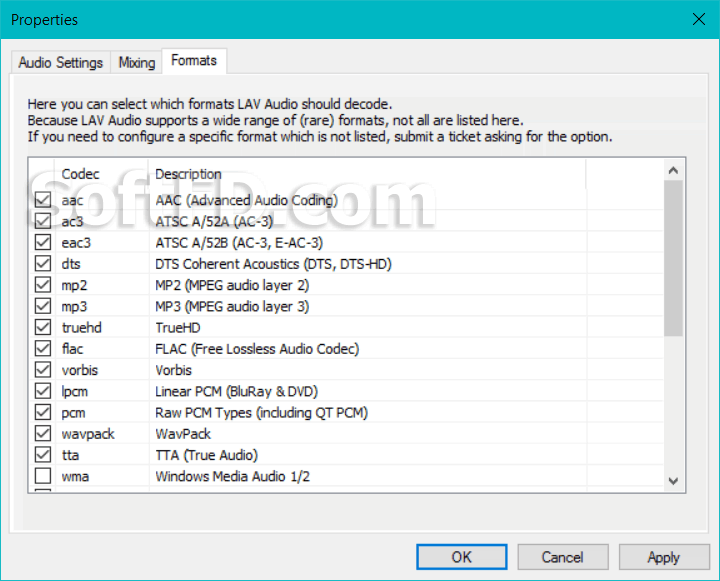Uncheck the mp3 format checkbox

point(43,306)
